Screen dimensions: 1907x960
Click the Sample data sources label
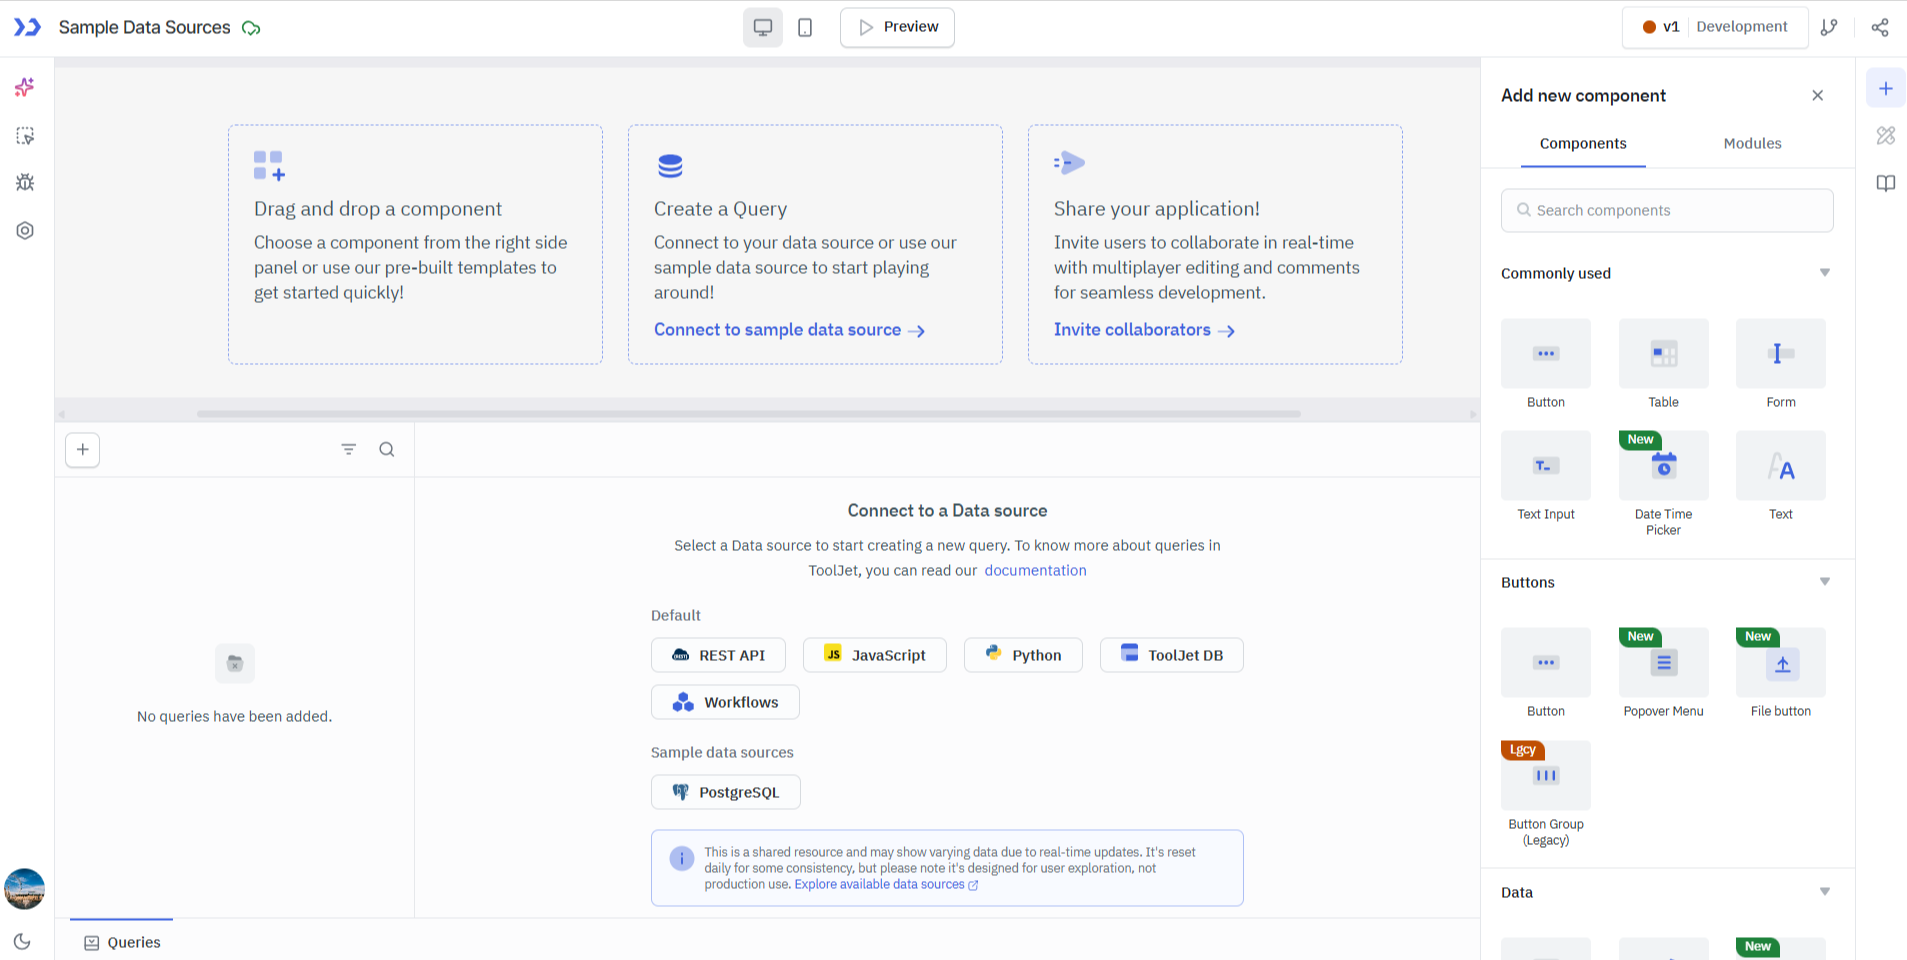point(722,752)
